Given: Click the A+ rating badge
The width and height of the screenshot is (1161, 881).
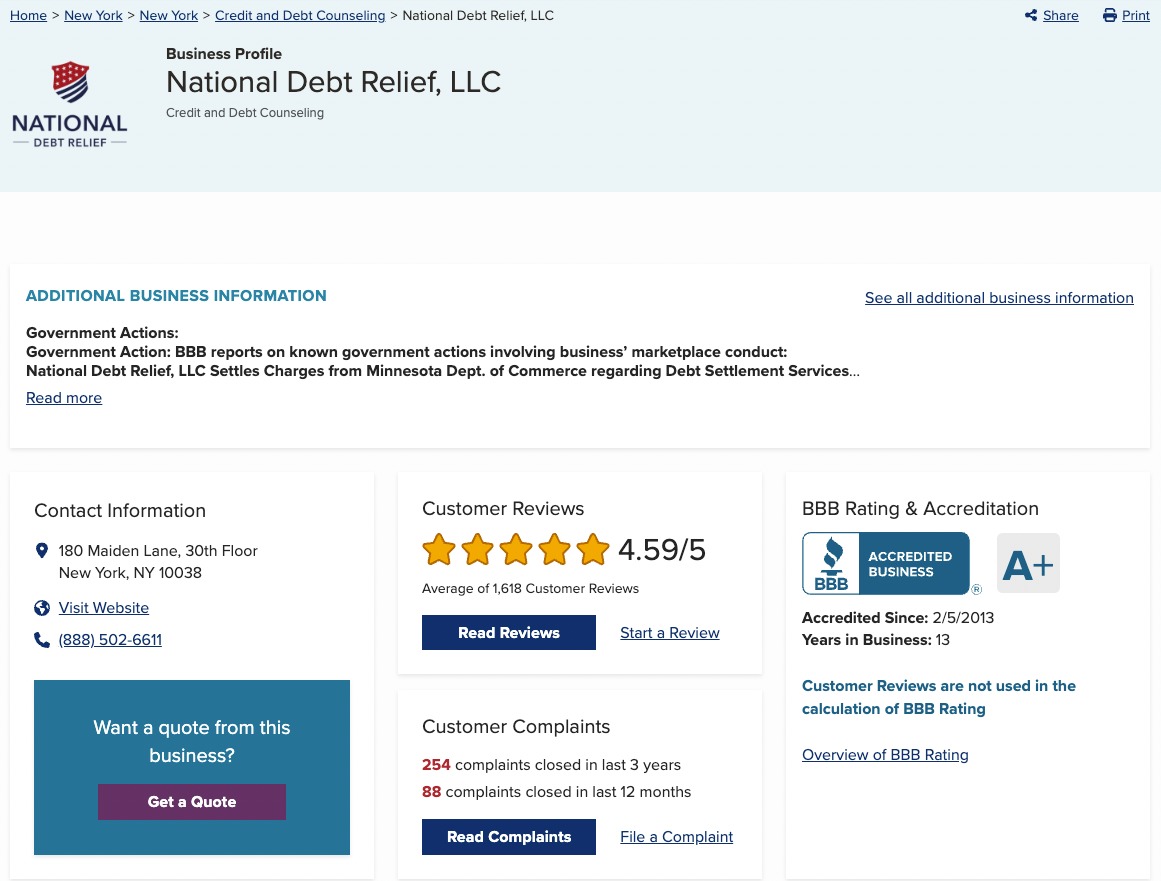Looking at the screenshot, I should pos(1028,563).
